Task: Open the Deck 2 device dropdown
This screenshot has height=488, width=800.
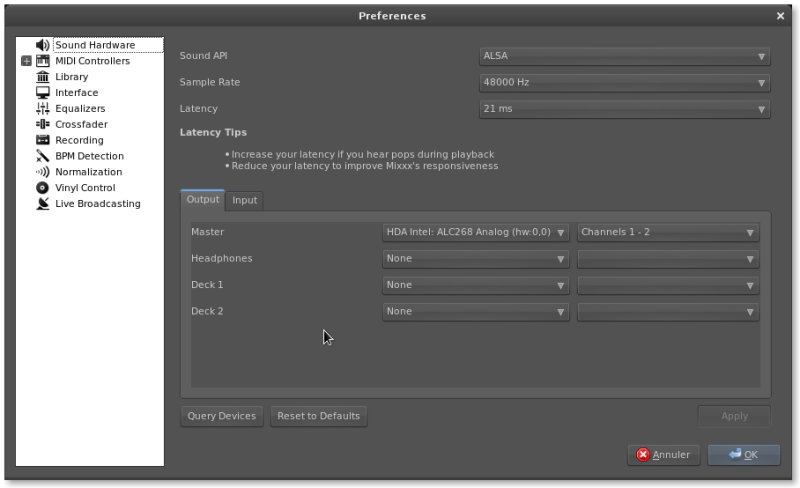Action: pyautogui.click(x=476, y=311)
